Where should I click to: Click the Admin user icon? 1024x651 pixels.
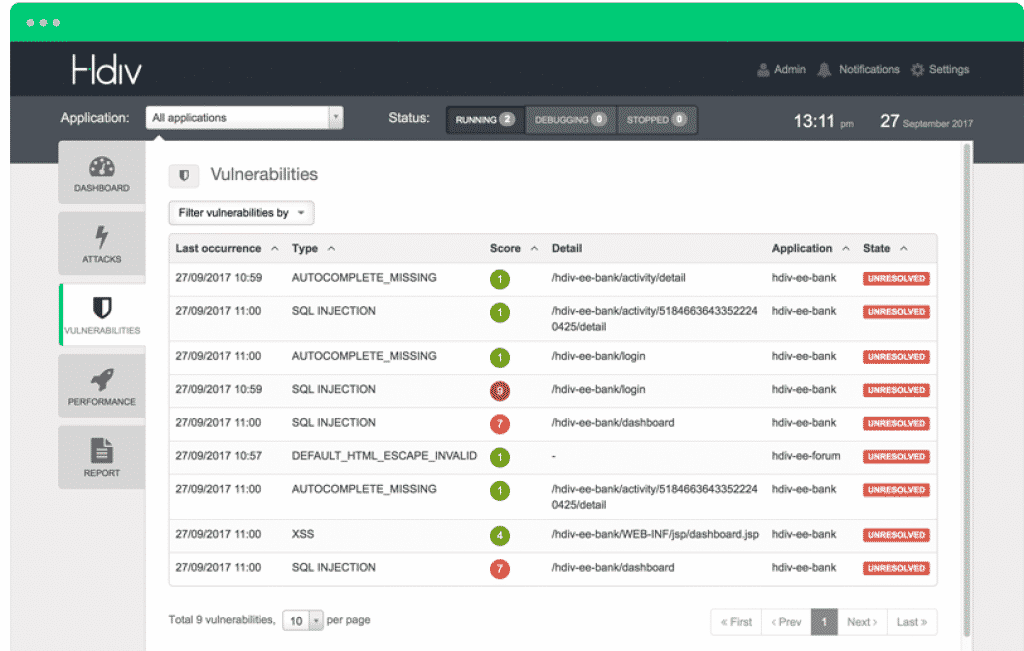[x=763, y=70]
